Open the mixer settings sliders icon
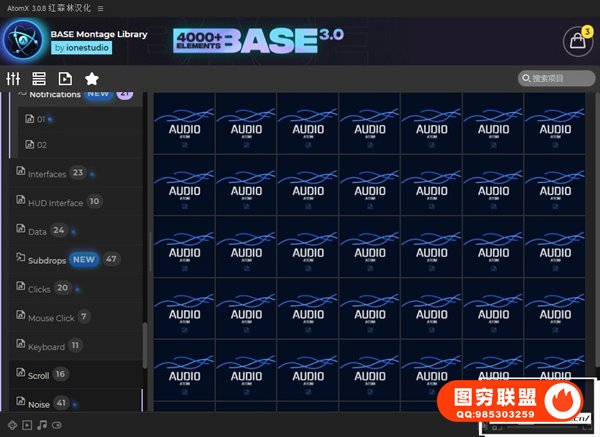This screenshot has width=600, height=437. (13, 79)
